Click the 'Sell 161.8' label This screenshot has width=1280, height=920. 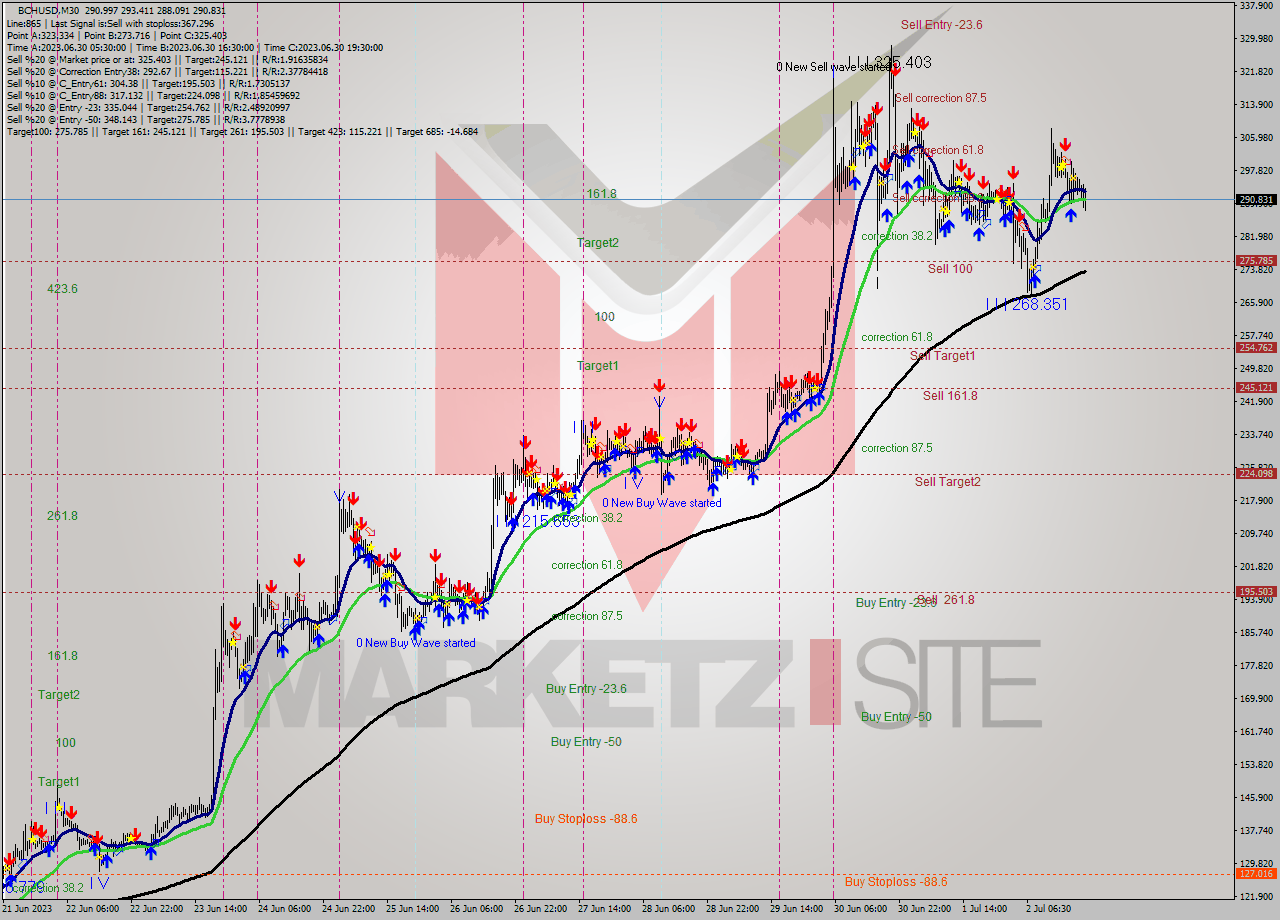coord(950,396)
